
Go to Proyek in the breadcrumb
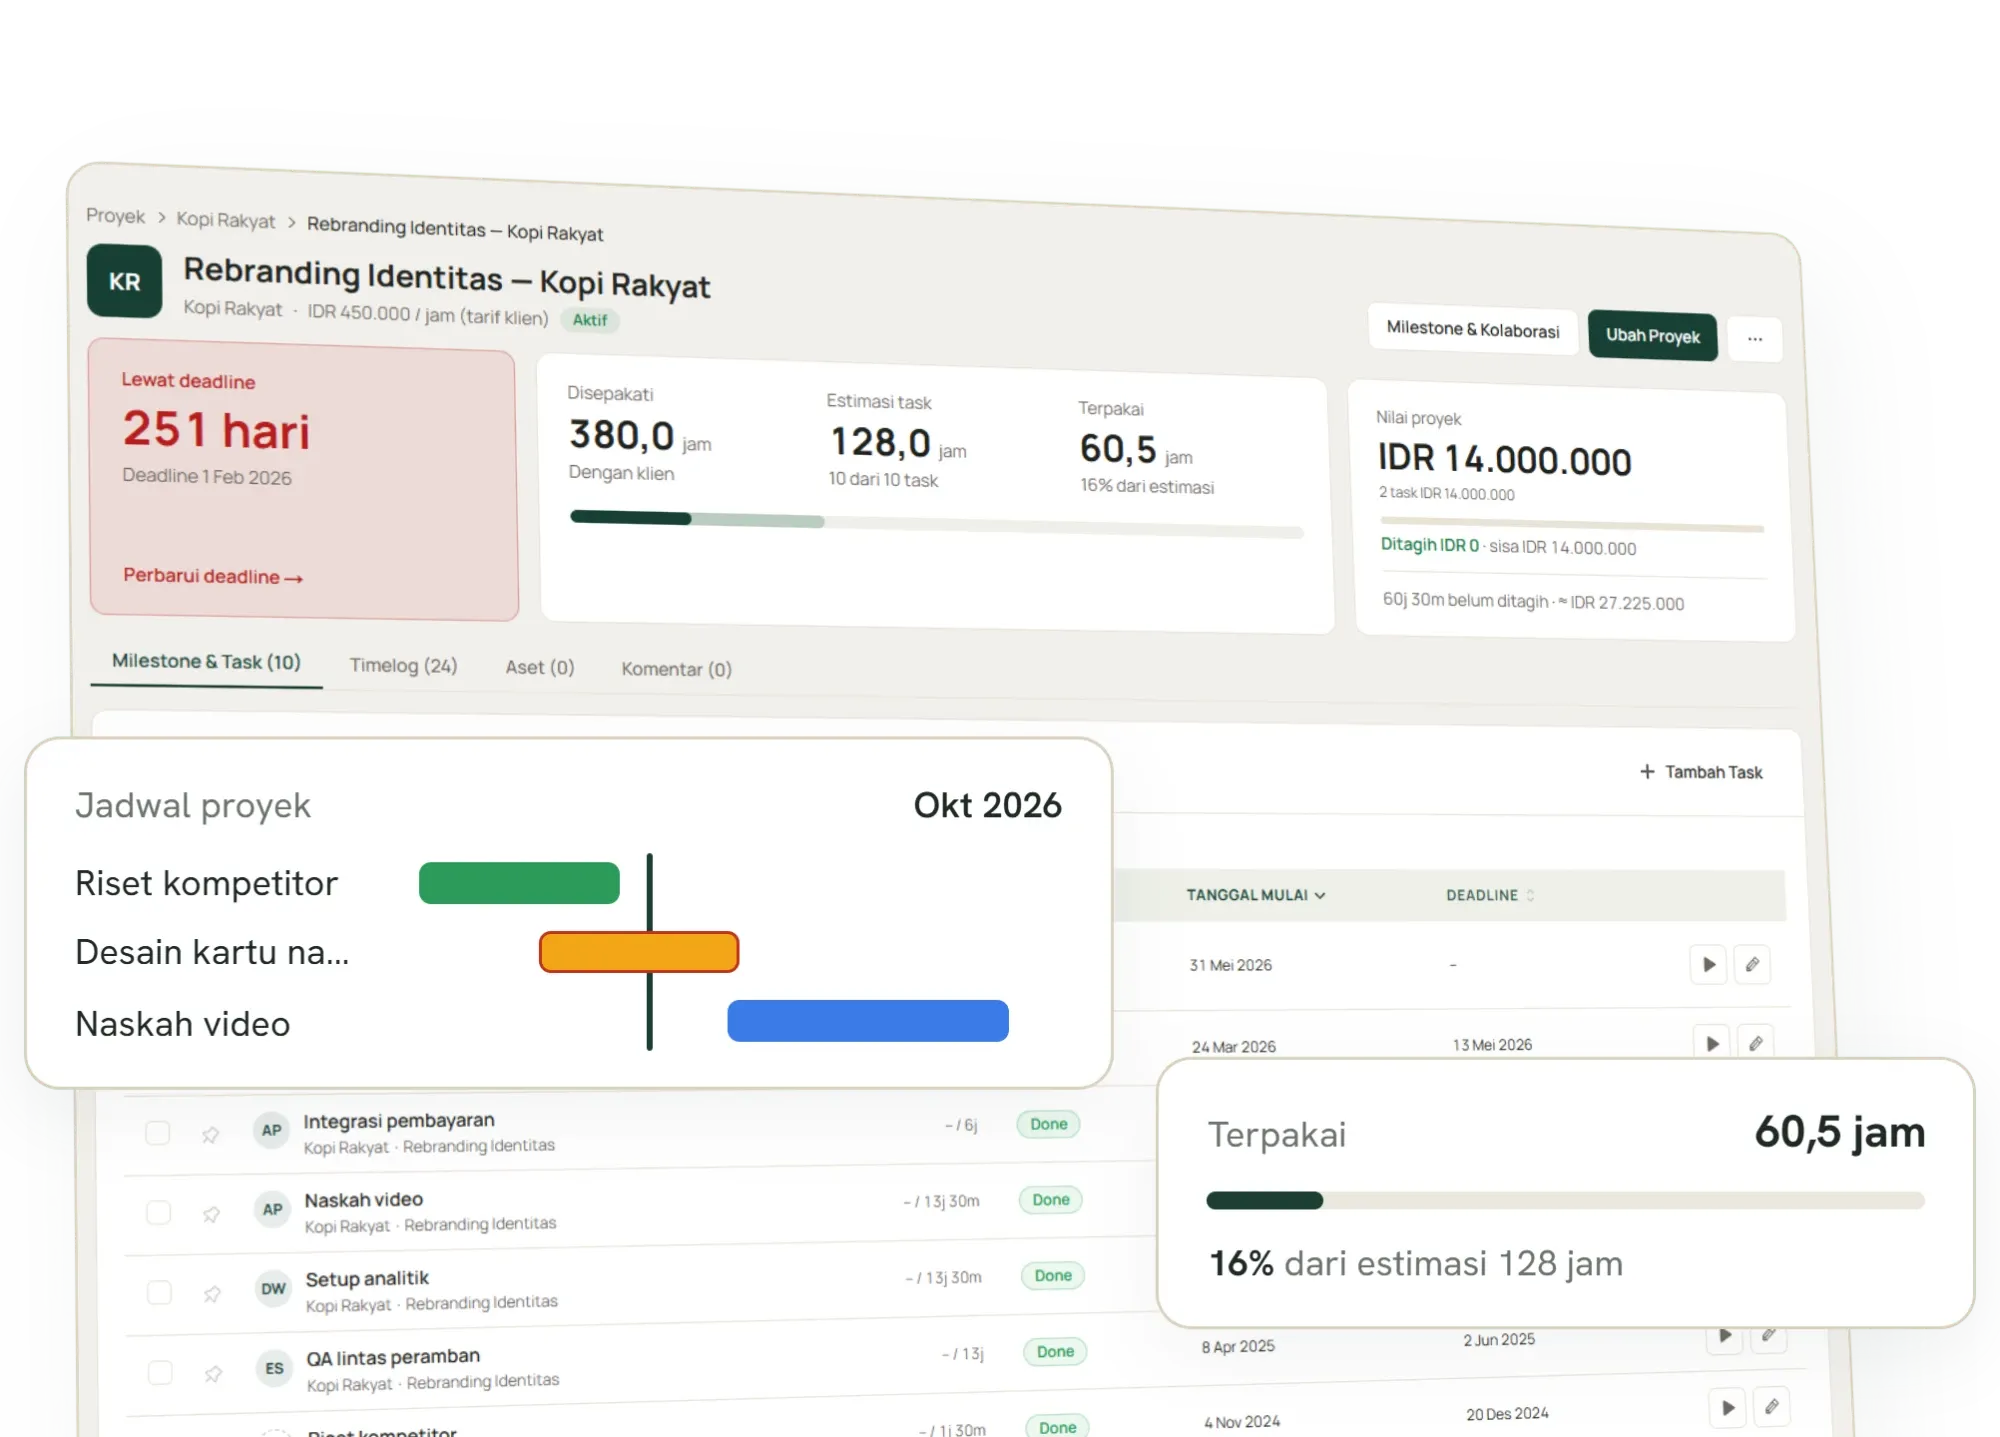point(115,216)
